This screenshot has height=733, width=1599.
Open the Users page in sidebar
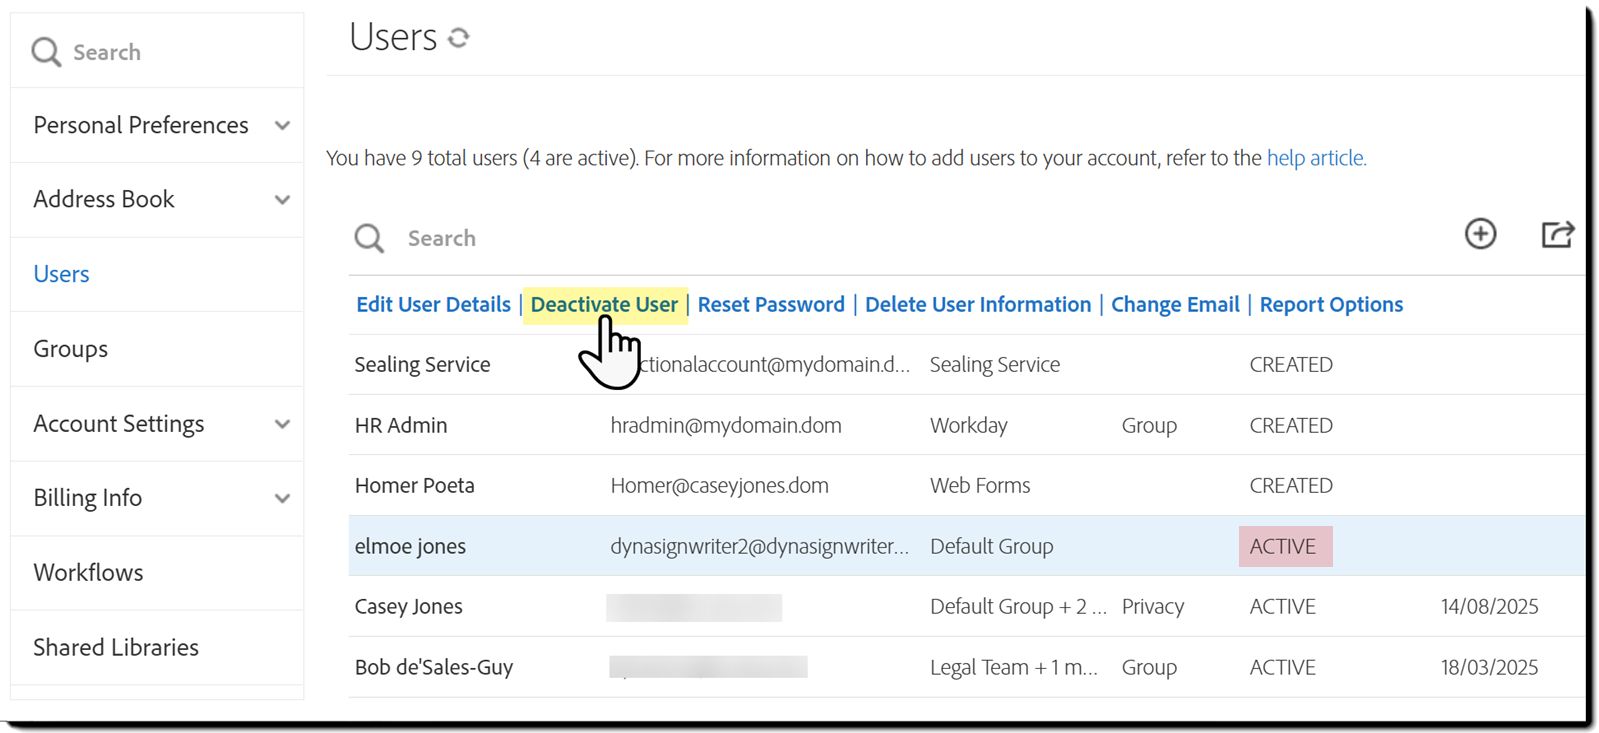[62, 274]
